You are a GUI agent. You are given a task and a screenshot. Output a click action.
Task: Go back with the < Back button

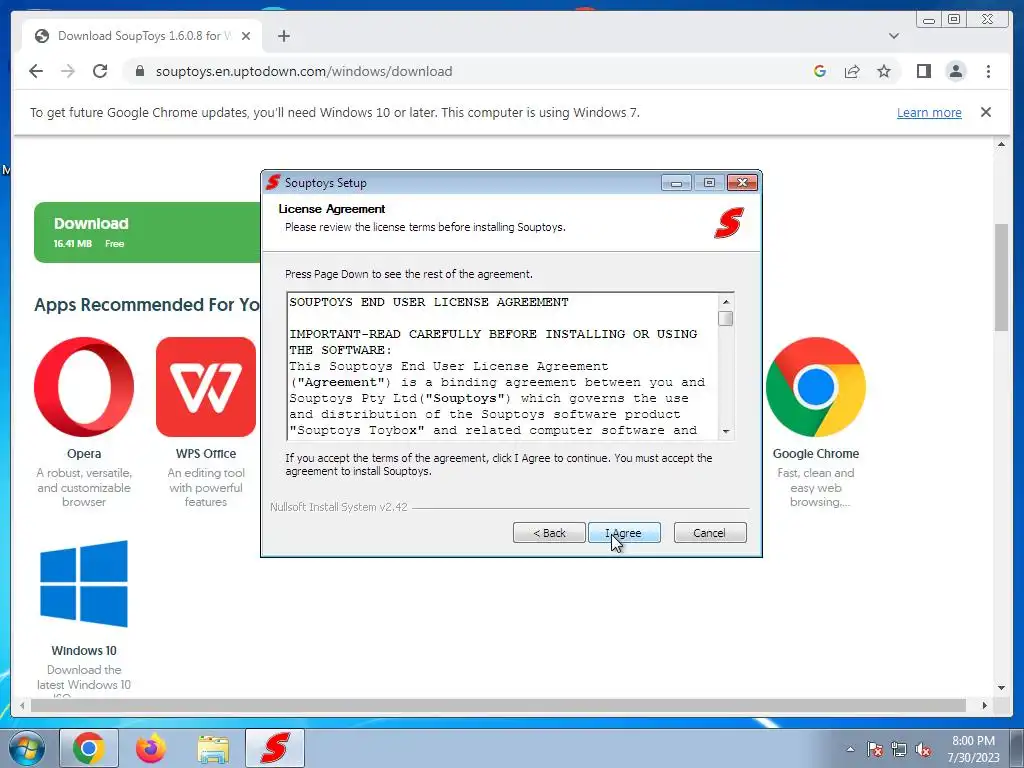549,533
